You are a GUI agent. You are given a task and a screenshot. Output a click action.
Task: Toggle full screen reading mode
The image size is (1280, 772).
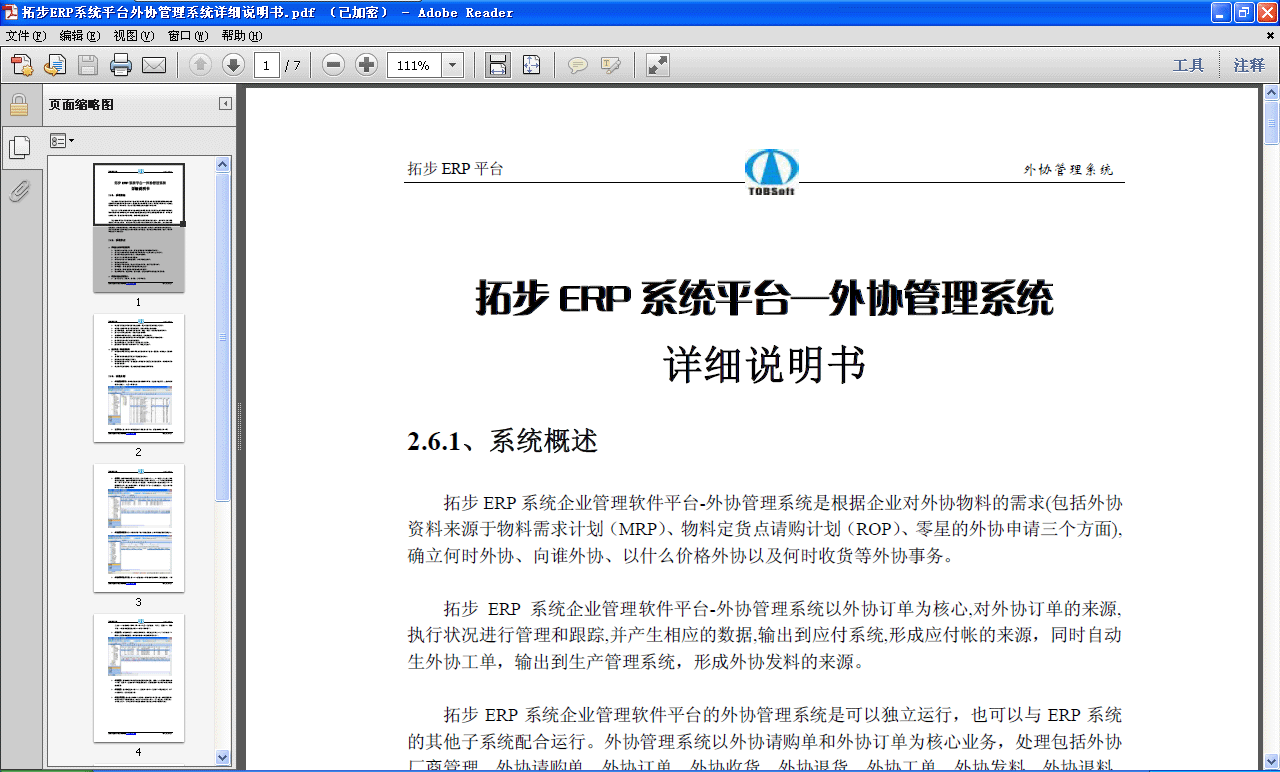coord(656,64)
